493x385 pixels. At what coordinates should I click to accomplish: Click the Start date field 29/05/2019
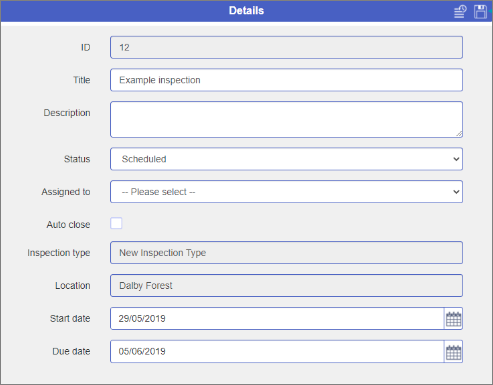pos(277,319)
